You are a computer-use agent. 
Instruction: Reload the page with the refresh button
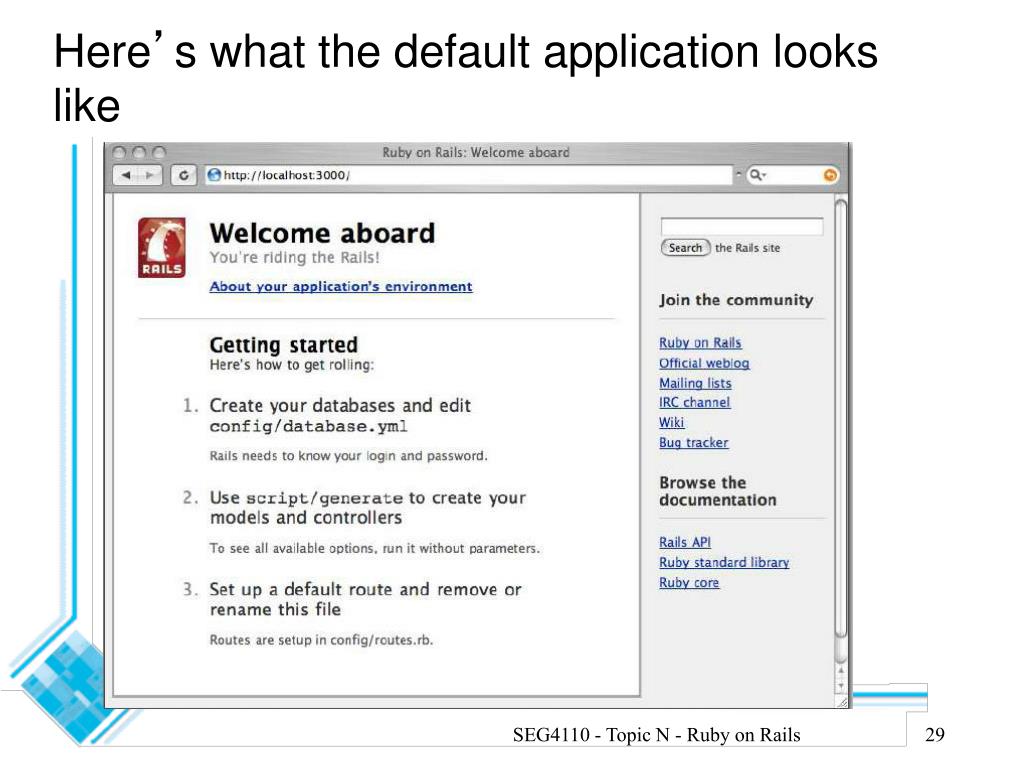[184, 175]
